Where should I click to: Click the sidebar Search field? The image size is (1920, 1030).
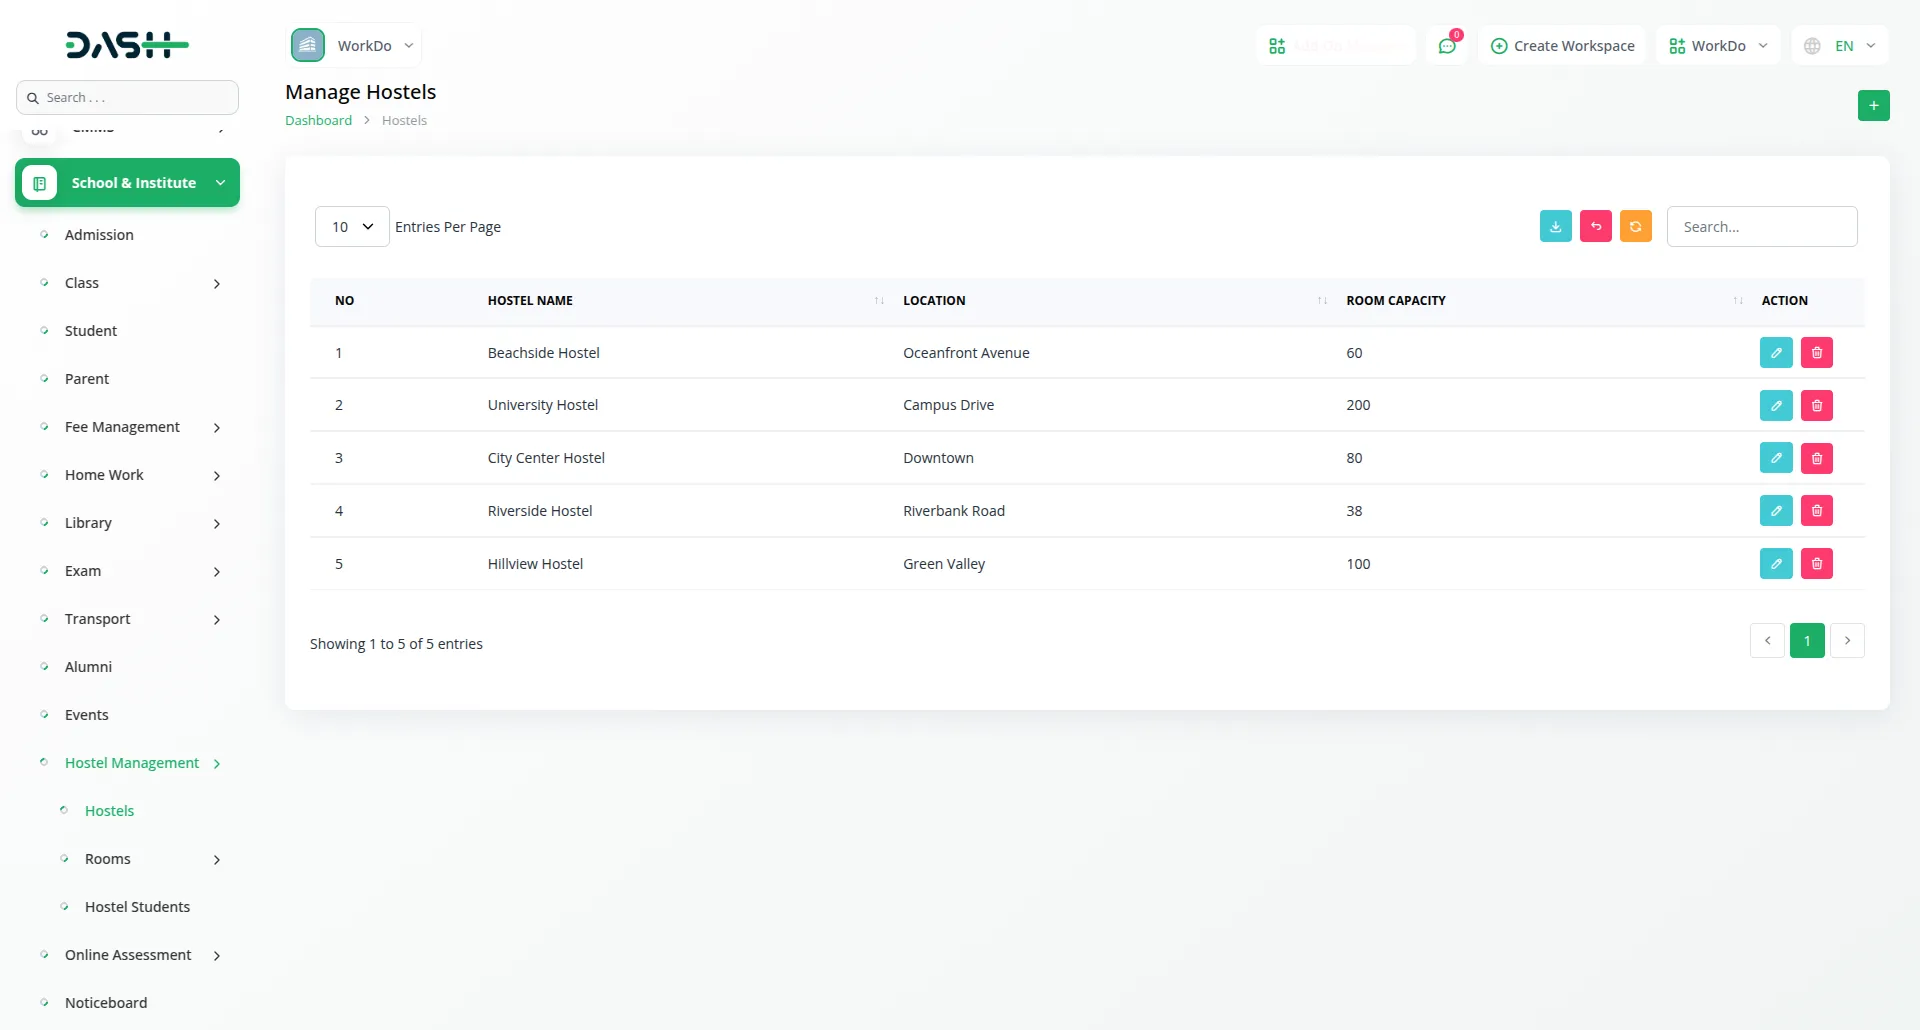pyautogui.click(x=127, y=98)
